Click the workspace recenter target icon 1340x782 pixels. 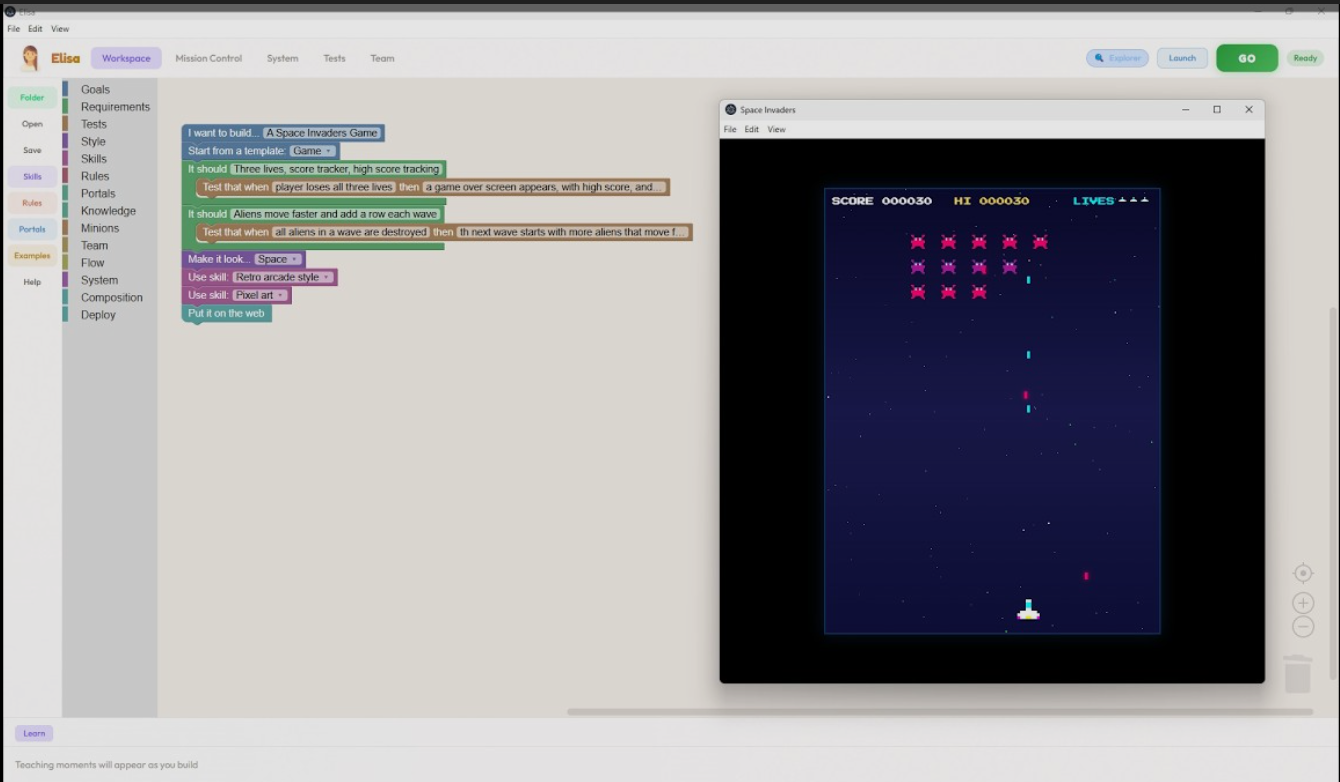1302,573
